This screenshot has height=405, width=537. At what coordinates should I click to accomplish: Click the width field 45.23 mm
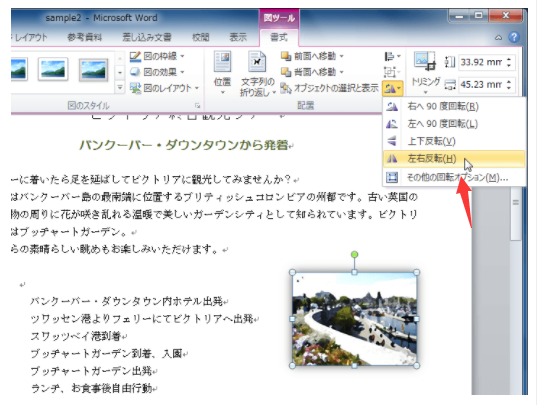click(x=482, y=85)
